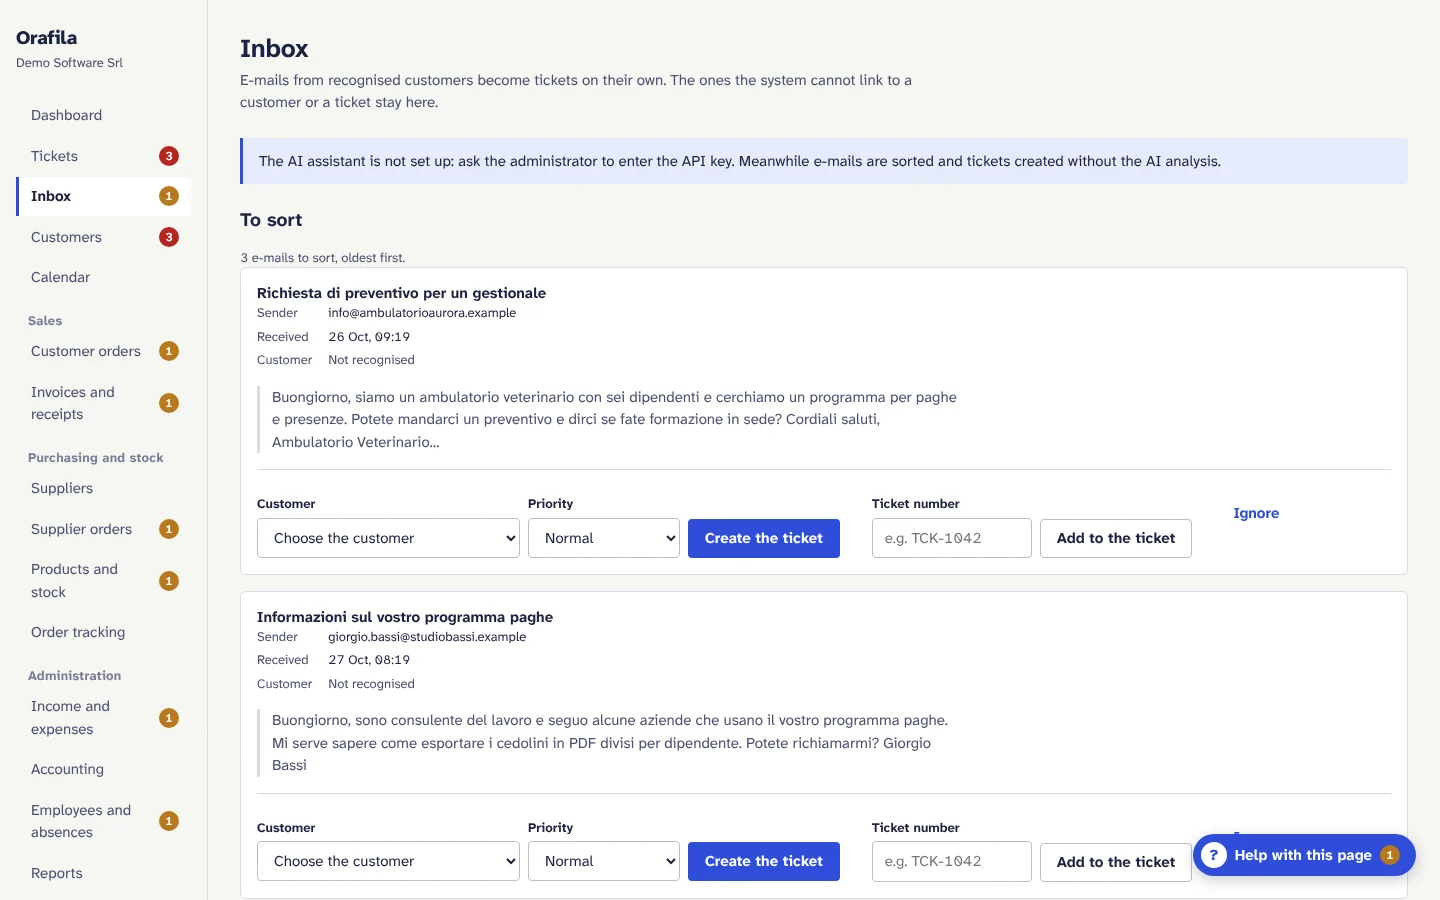Expand customer dropdown for Informazioni sul vostro programma email
Viewport: 1440px width, 900px height.
388,861
